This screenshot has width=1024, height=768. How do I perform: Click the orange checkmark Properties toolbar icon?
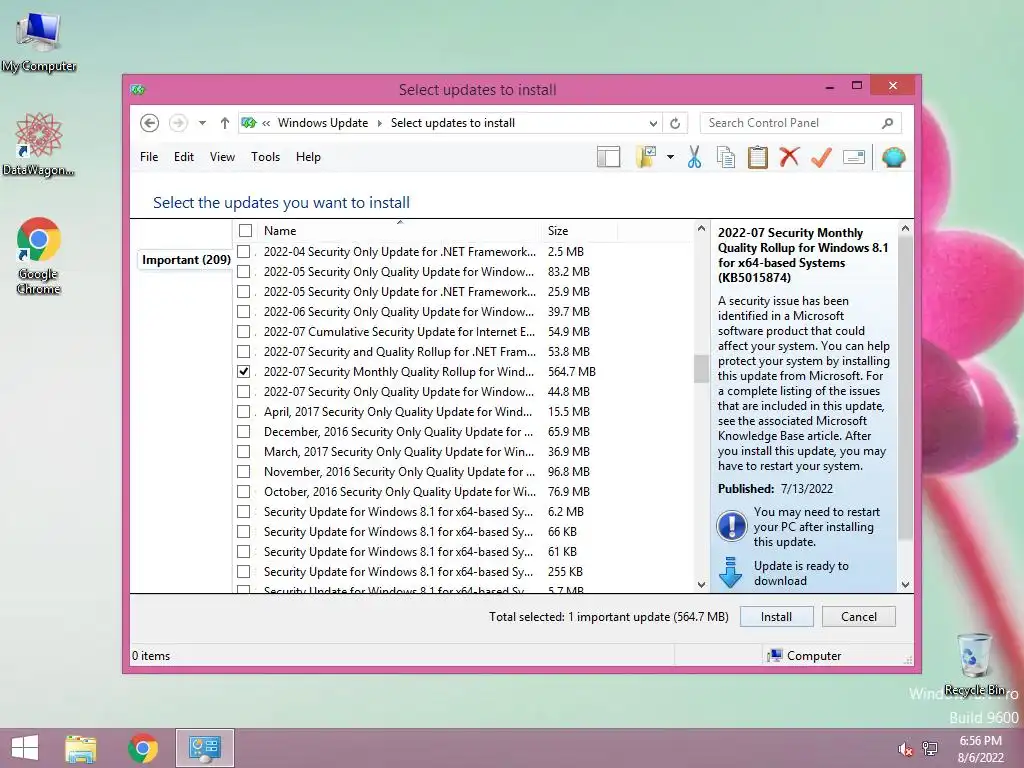pos(822,157)
